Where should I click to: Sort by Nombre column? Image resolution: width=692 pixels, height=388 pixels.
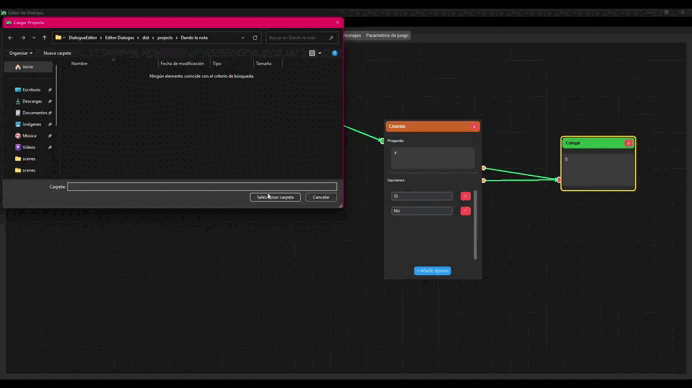pyautogui.click(x=79, y=64)
